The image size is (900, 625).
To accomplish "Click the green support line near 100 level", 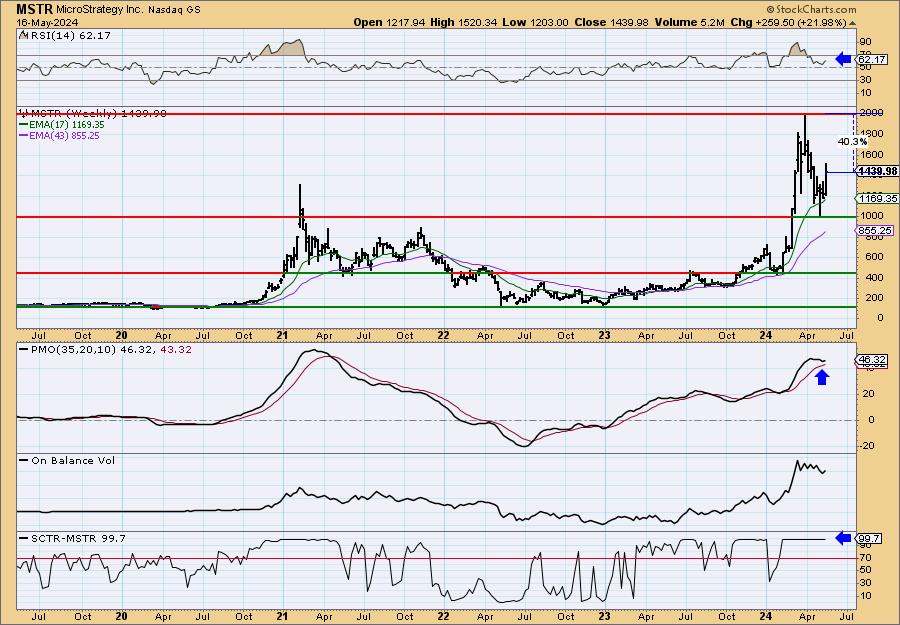I will point(436,307).
